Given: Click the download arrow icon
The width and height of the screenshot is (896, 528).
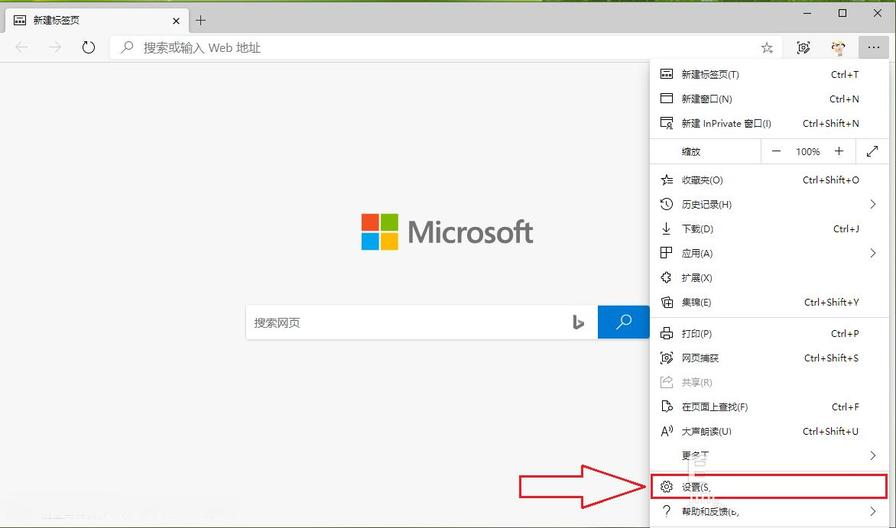Looking at the screenshot, I should click(x=666, y=229).
